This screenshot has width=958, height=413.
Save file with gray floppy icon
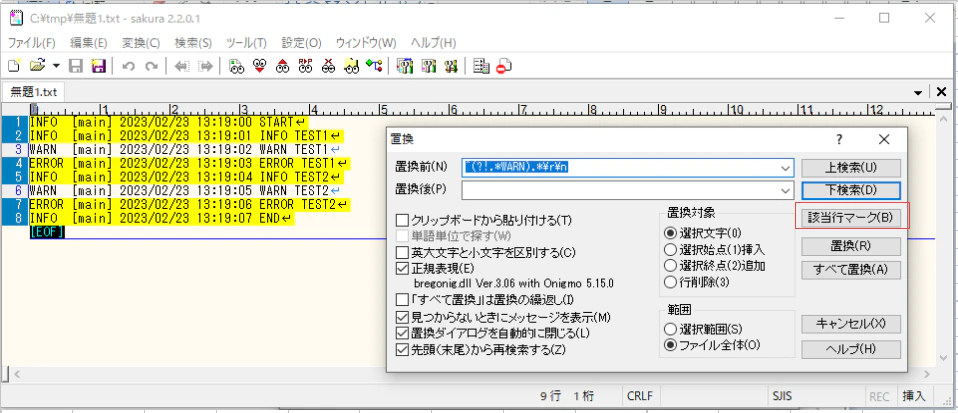[76, 65]
